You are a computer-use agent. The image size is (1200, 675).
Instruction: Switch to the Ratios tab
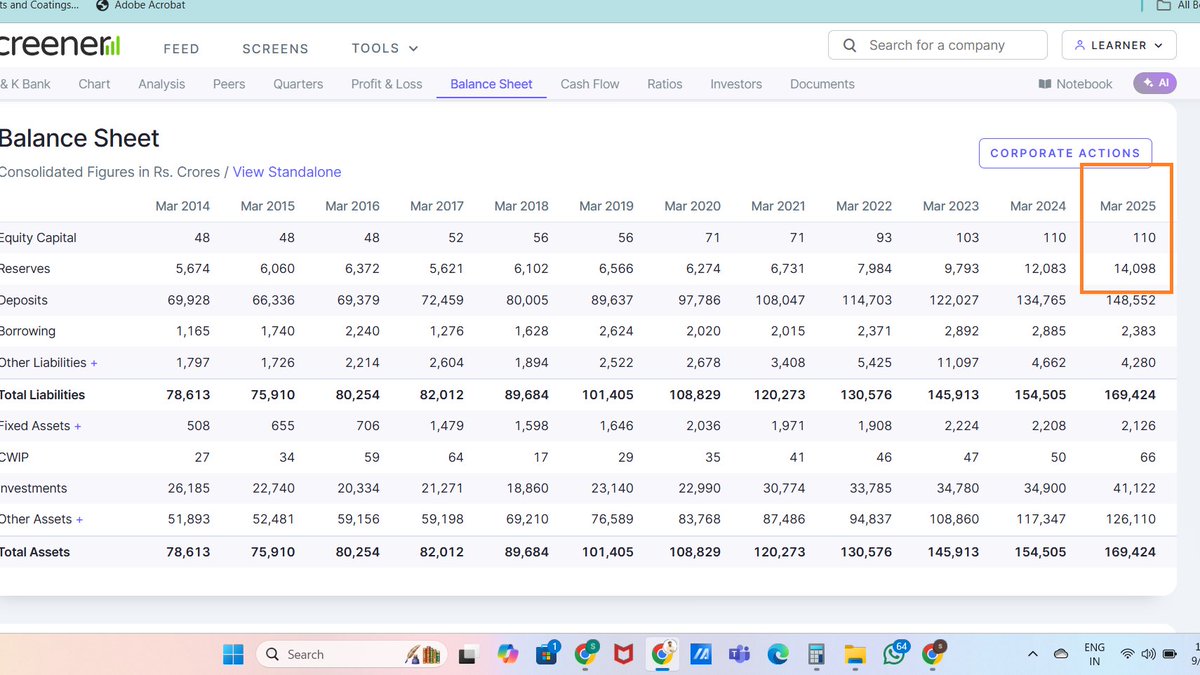point(665,84)
